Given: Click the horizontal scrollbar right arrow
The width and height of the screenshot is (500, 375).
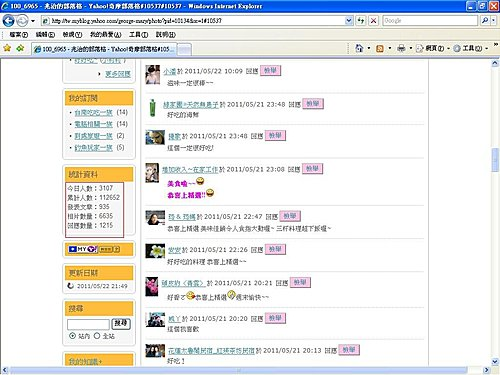Looking at the screenshot, I should [x=486, y=370].
